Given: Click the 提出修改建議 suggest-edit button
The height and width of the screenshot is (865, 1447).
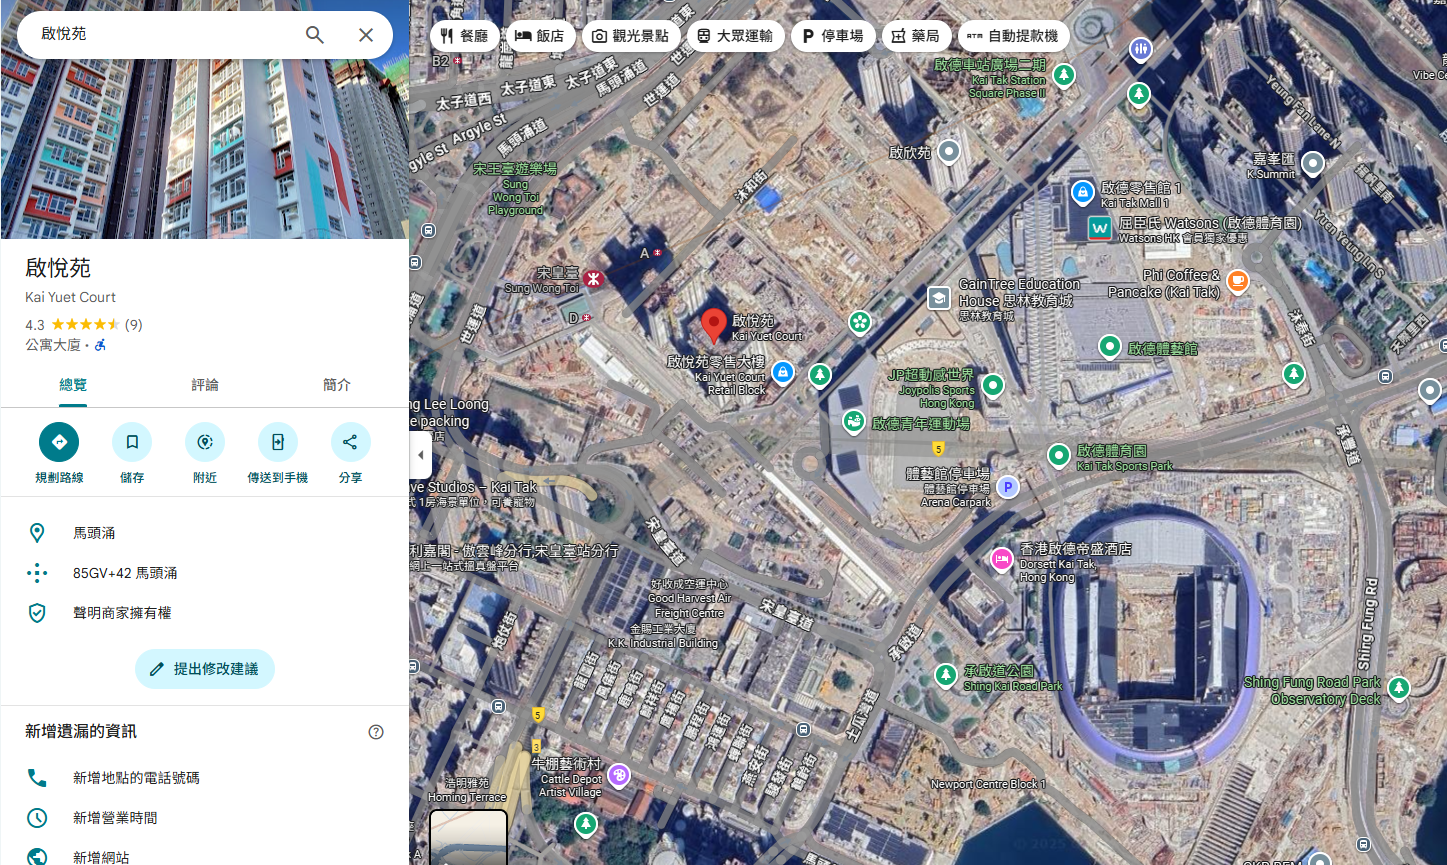Looking at the screenshot, I should [x=204, y=668].
